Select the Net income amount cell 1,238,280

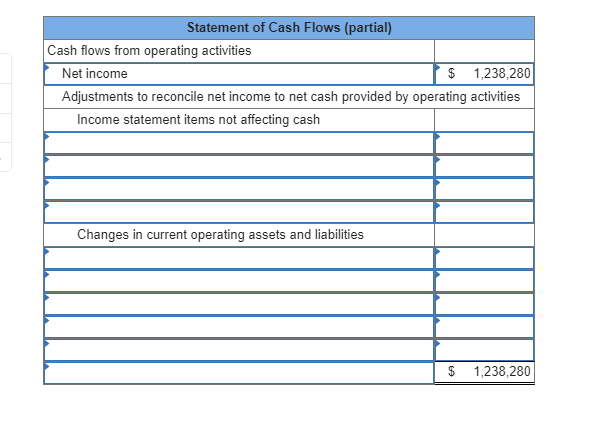[x=484, y=74]
